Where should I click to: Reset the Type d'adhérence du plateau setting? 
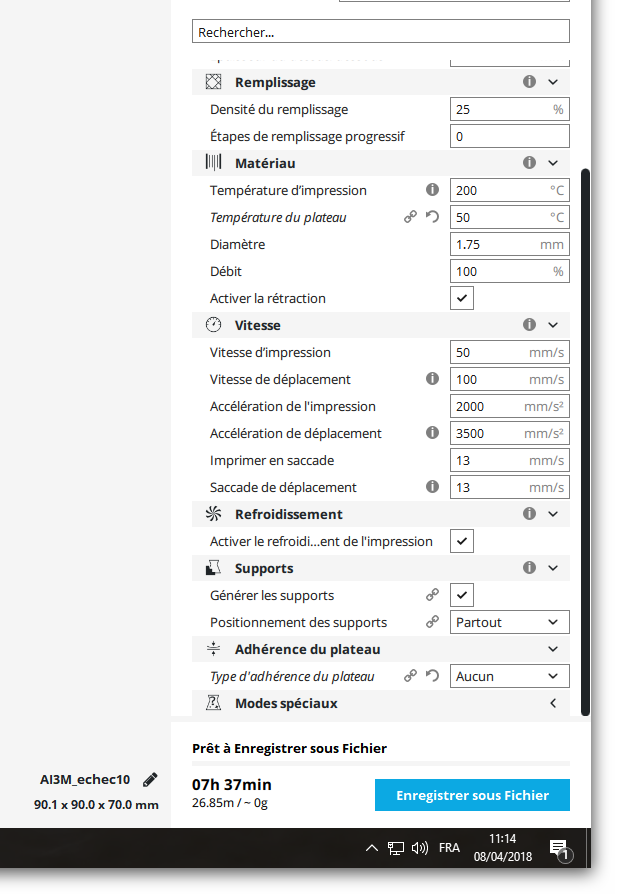pyautogui.click(x=433, y=676)
